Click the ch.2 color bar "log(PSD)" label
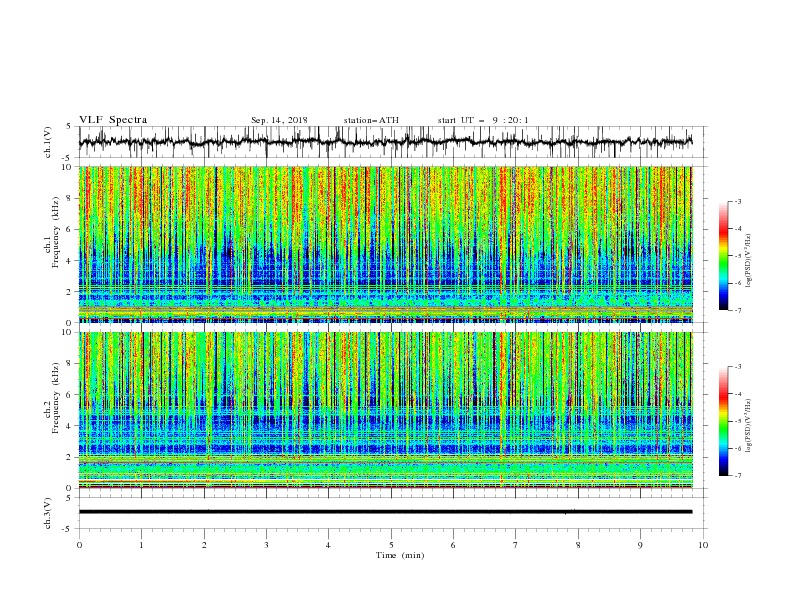Screen dimensions: 792x612 coord(748,426)
